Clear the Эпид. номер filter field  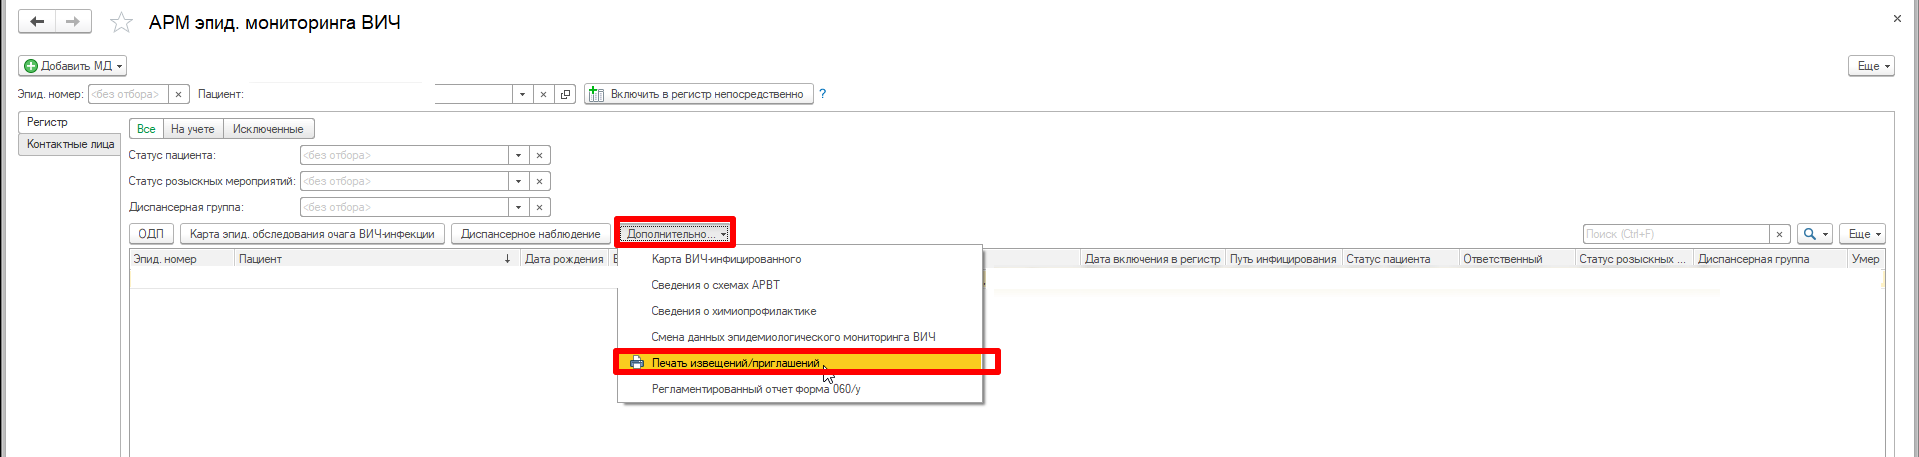tap(178, 94)
